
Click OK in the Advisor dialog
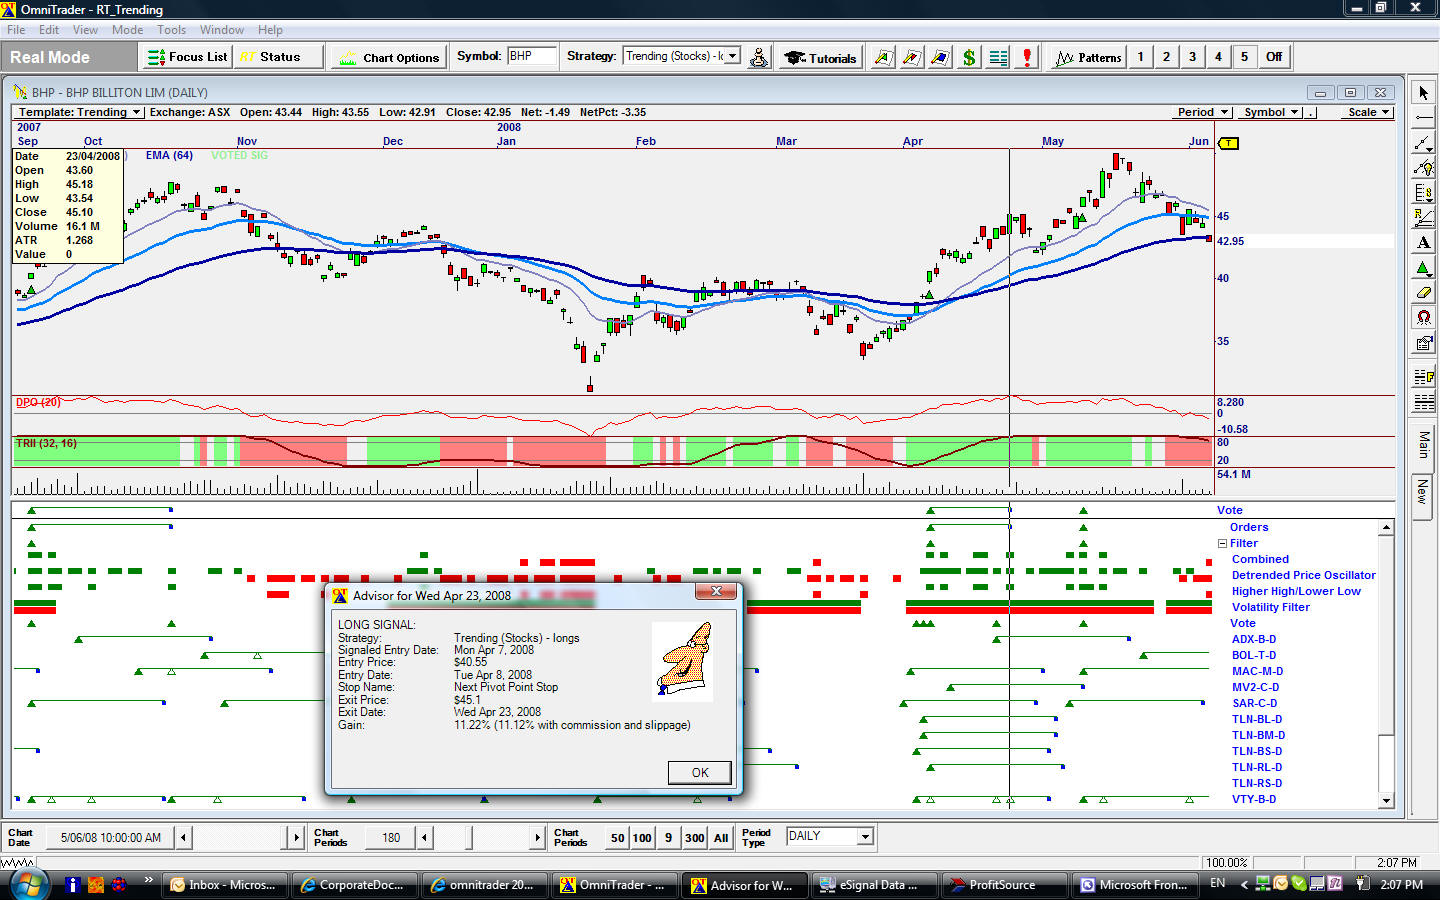[699, 773]
